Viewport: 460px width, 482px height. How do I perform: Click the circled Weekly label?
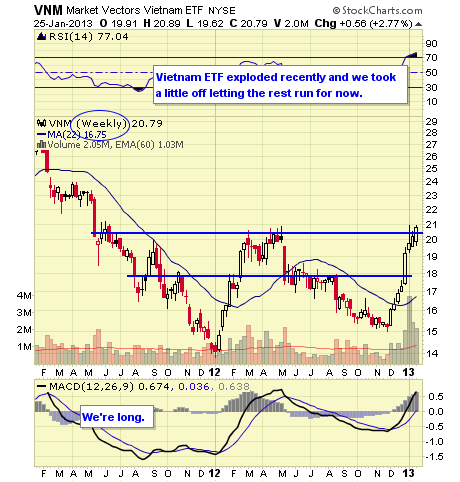coord(102,124)
